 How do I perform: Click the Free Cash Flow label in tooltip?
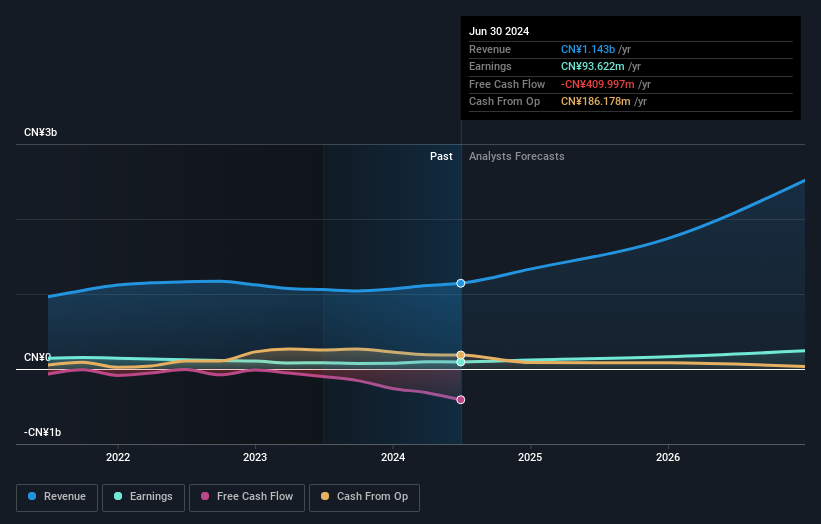point(507,84)
